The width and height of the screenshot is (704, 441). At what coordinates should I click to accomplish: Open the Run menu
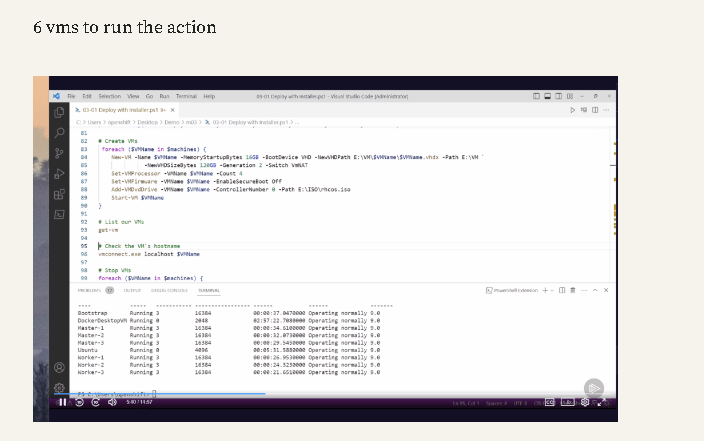(x=164, y=96)
